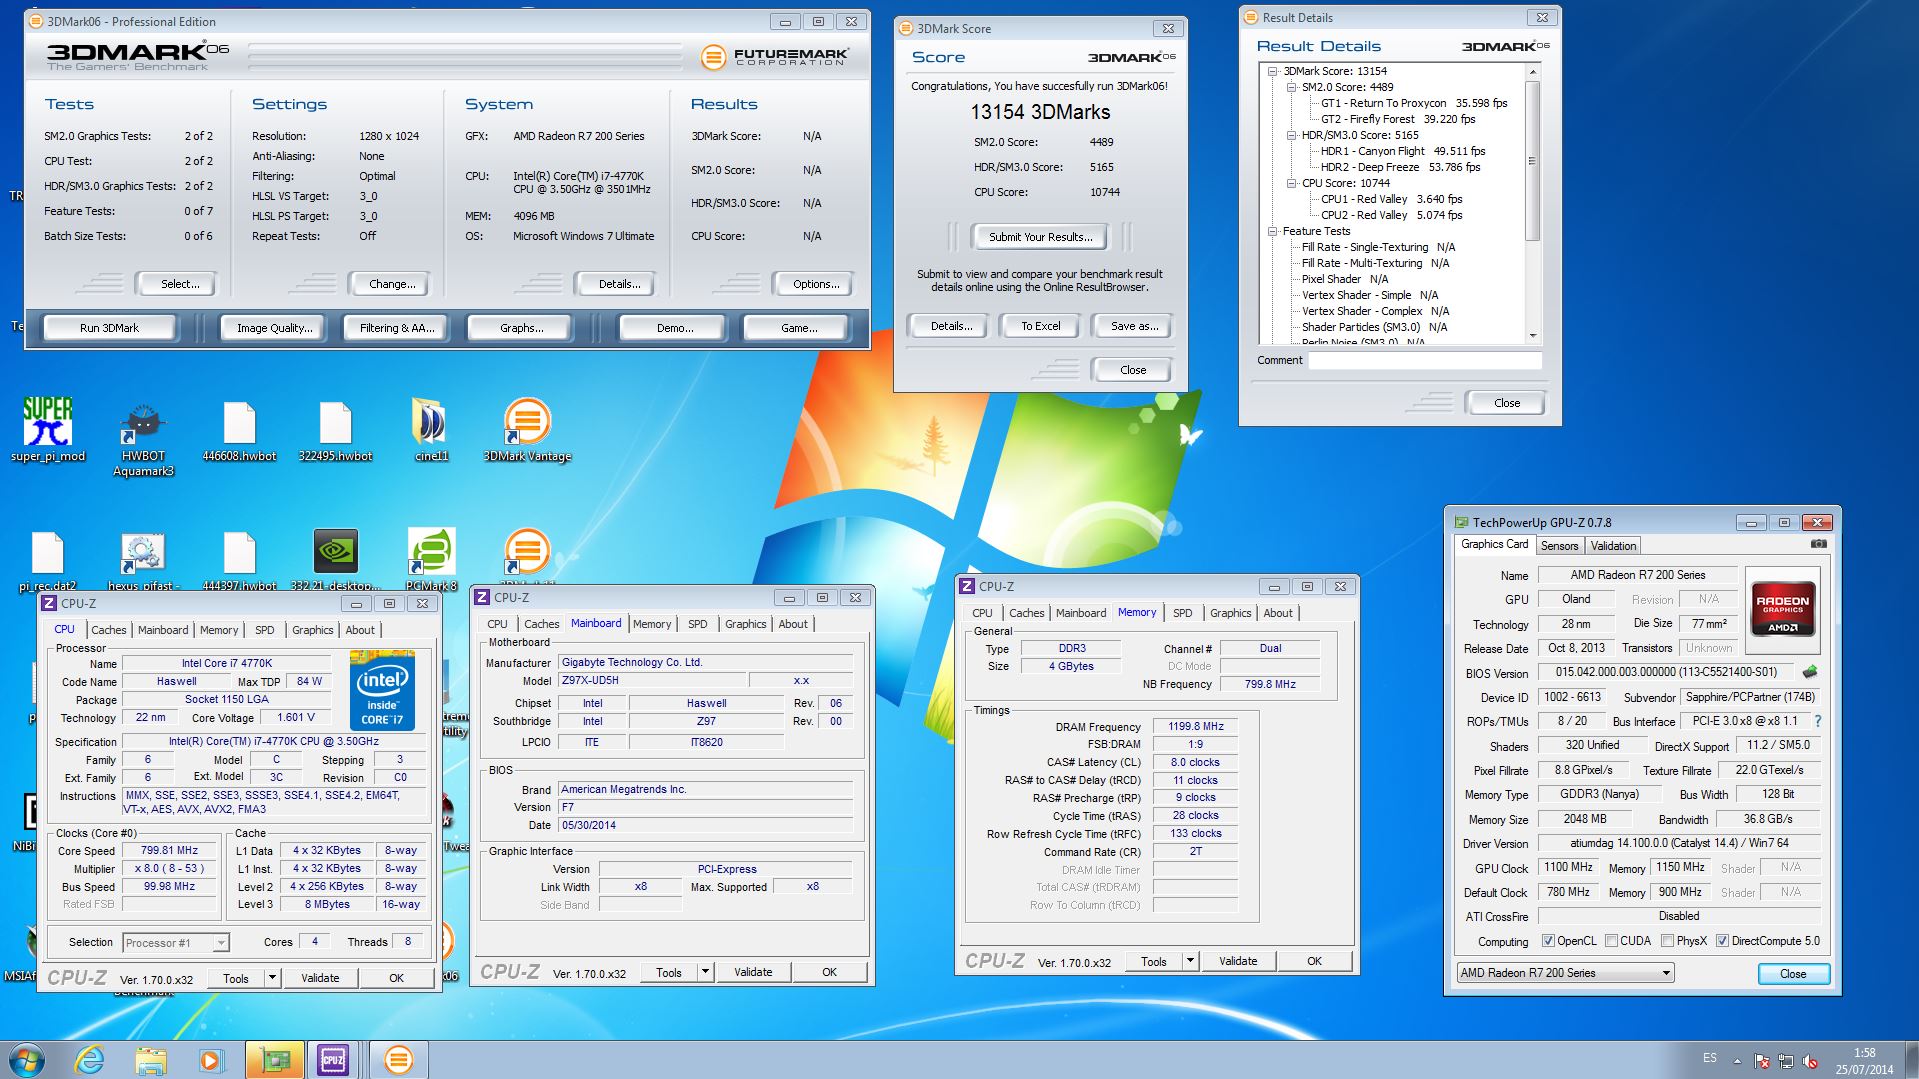Click the GPU-Z BIOS save chip icon
1919x1079 pixels.
click(x=1810, y=672)
